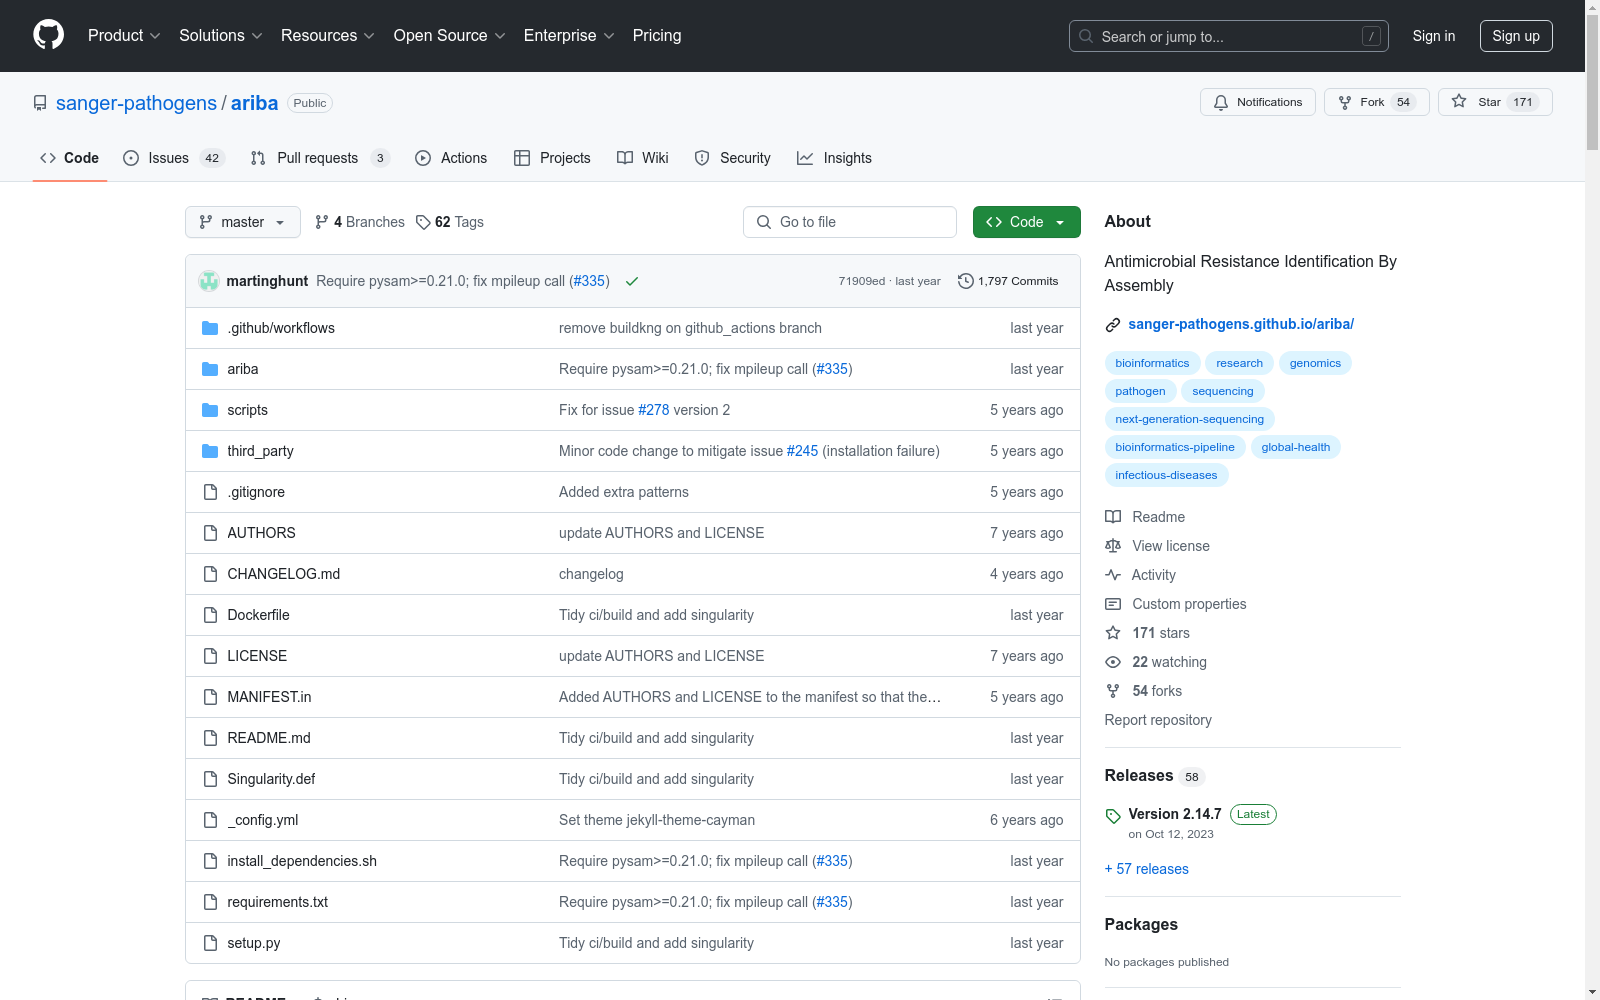Click the ariba folder icon
The height and width of the screenshot is (1000, 1600).
click(210, 369)
